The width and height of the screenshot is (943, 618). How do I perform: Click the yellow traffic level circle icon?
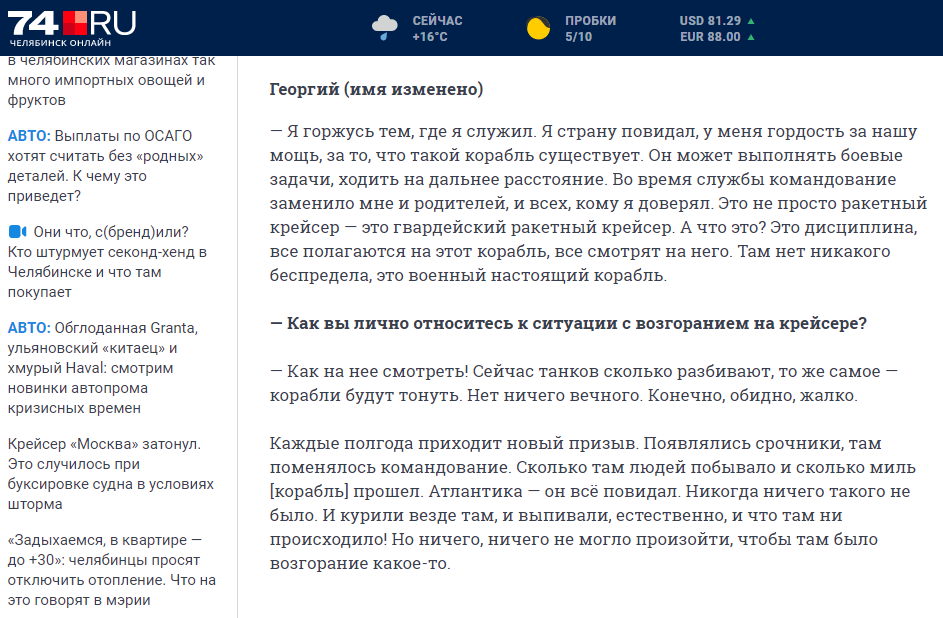(539, 28)
